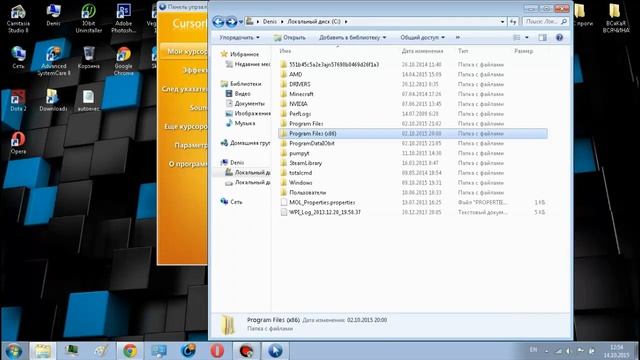Click Локальный диск (C:) breadcrumb segment
Screen dimensions: 640x360
click(313, 22)
